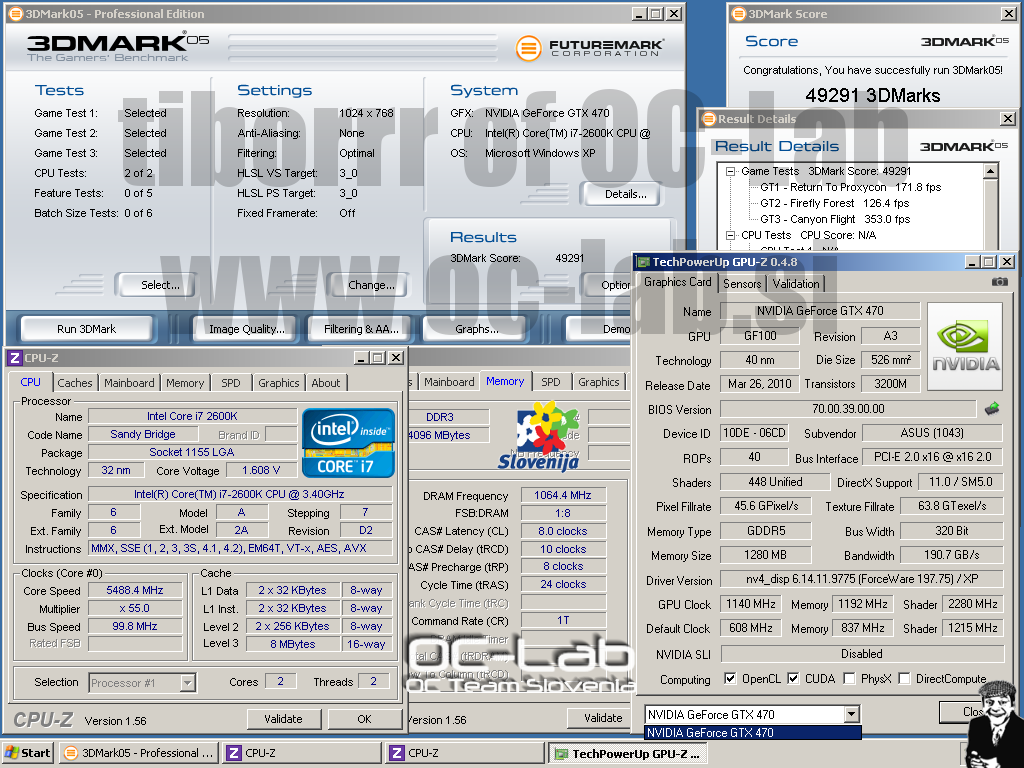Click the Core Voltage 1.608 V value
Viewport: 1024px width, 768px height.
(x=261, y=470)
